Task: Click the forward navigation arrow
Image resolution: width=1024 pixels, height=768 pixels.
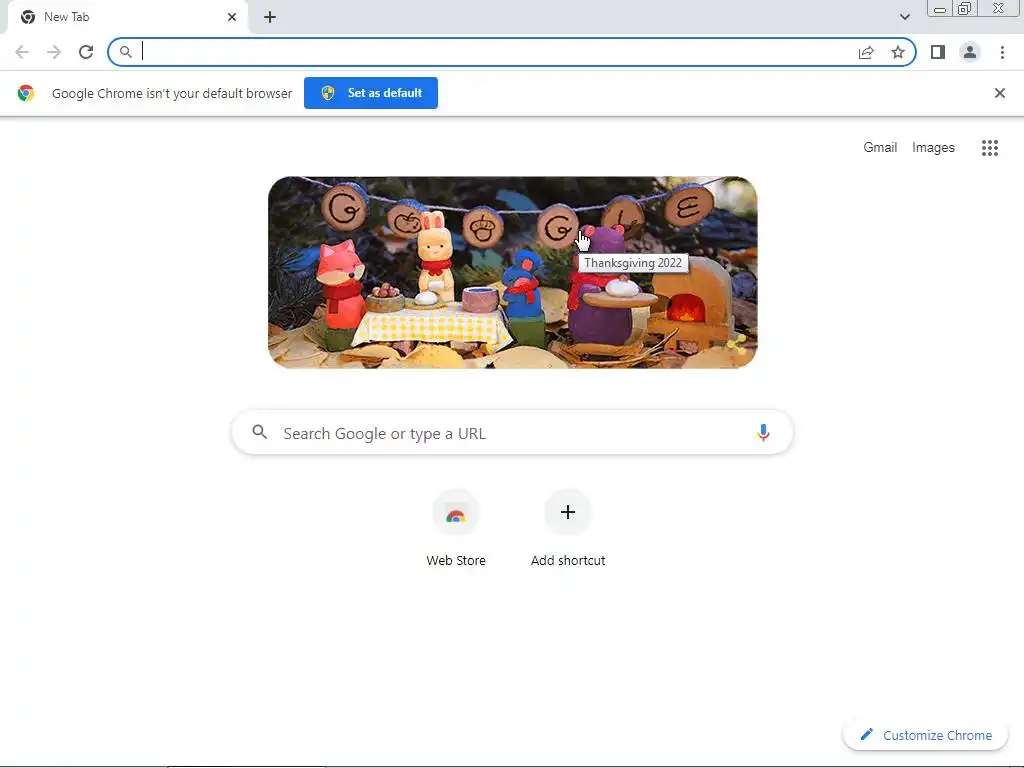Action: (54, 52)
